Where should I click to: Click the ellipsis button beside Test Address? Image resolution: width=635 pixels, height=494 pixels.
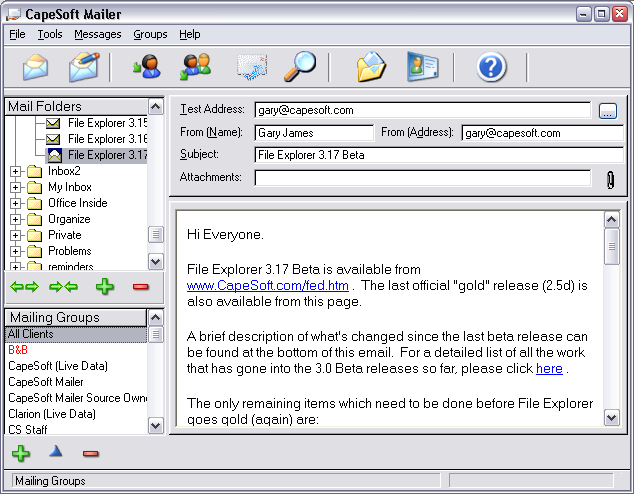(x=607, y=111)
